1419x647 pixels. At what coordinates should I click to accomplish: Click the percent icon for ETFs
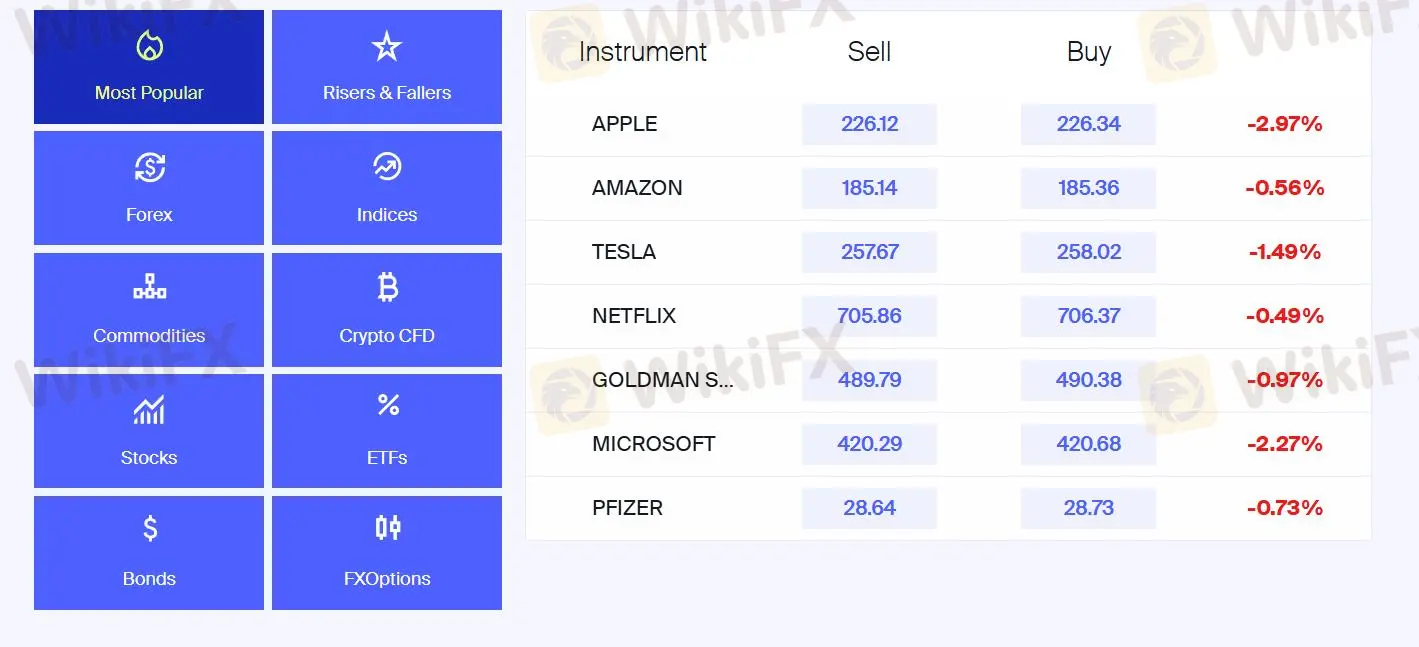click(387, 405)
